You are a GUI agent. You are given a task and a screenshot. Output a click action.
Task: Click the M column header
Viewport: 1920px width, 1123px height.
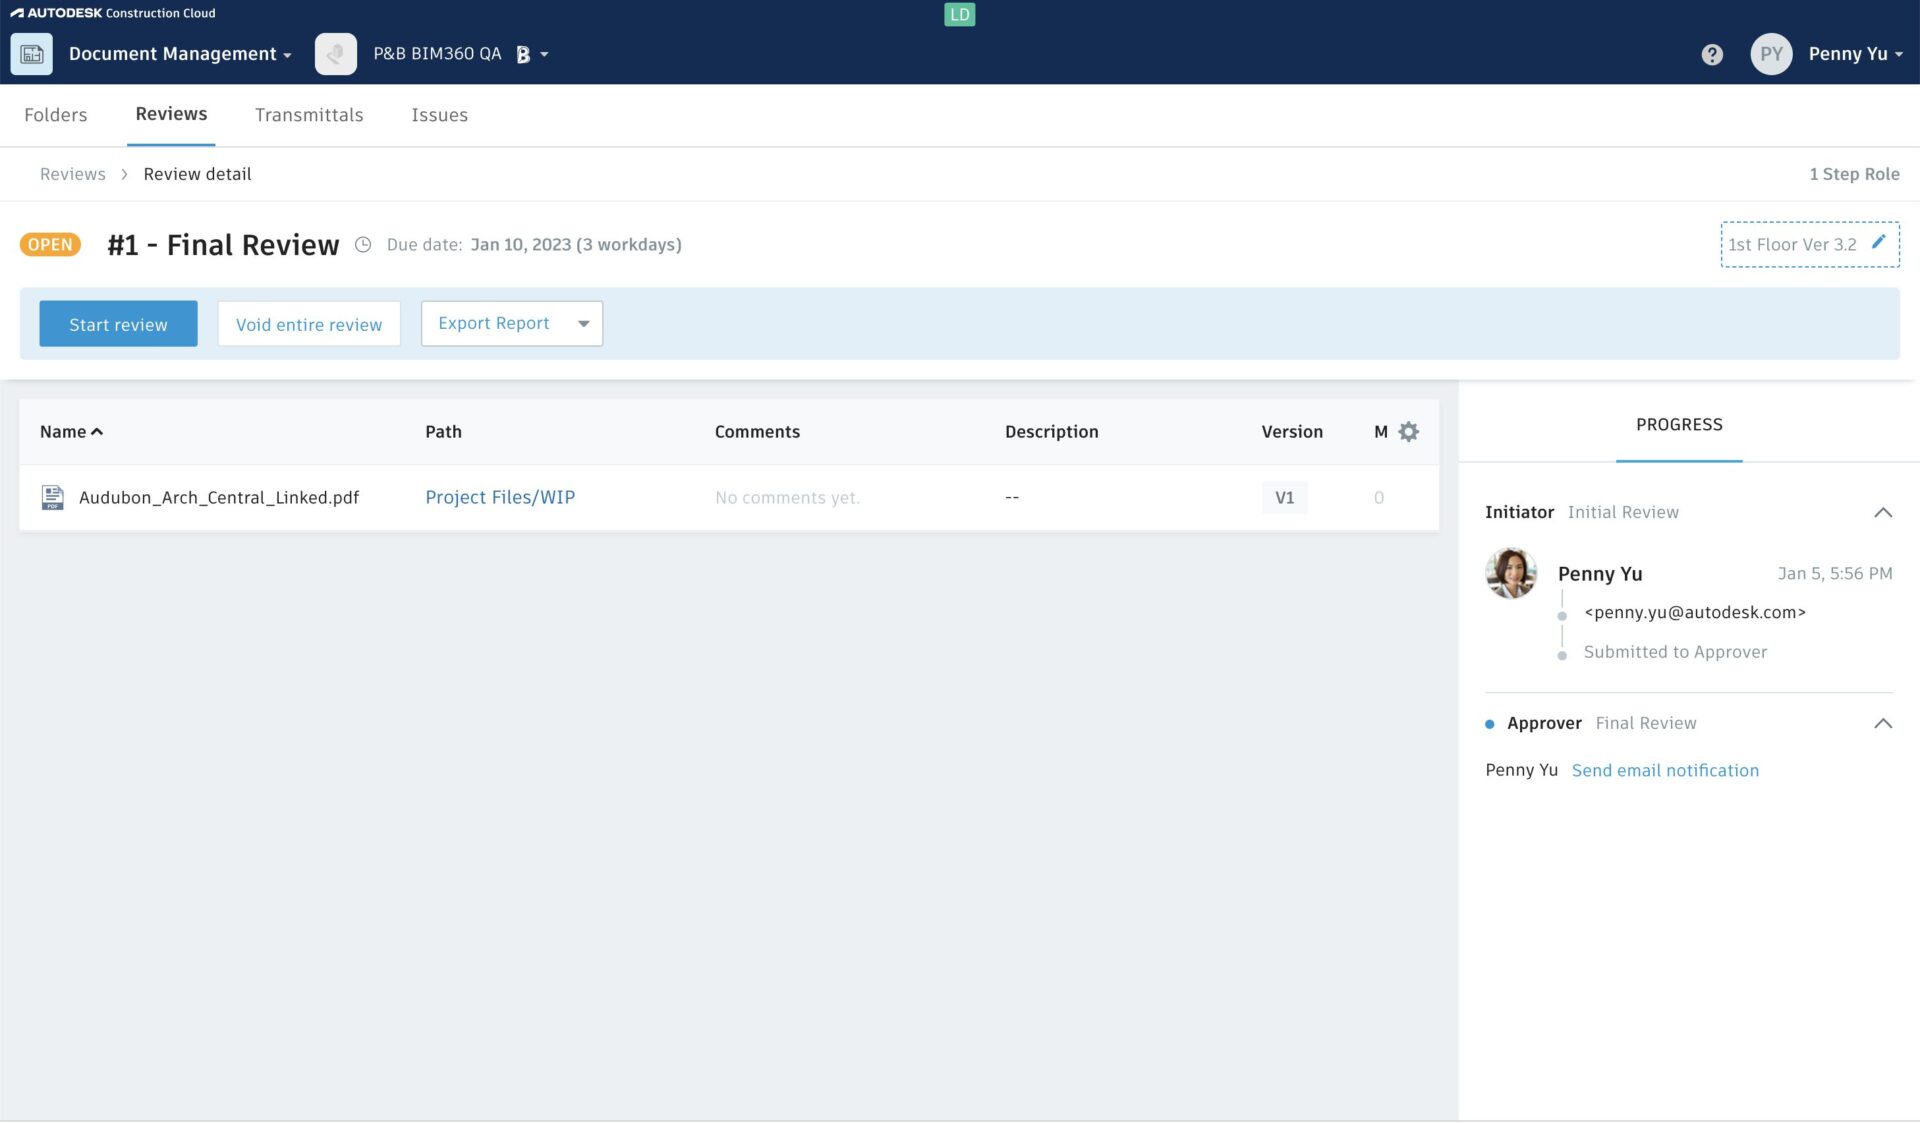(x=1380, y=432)
